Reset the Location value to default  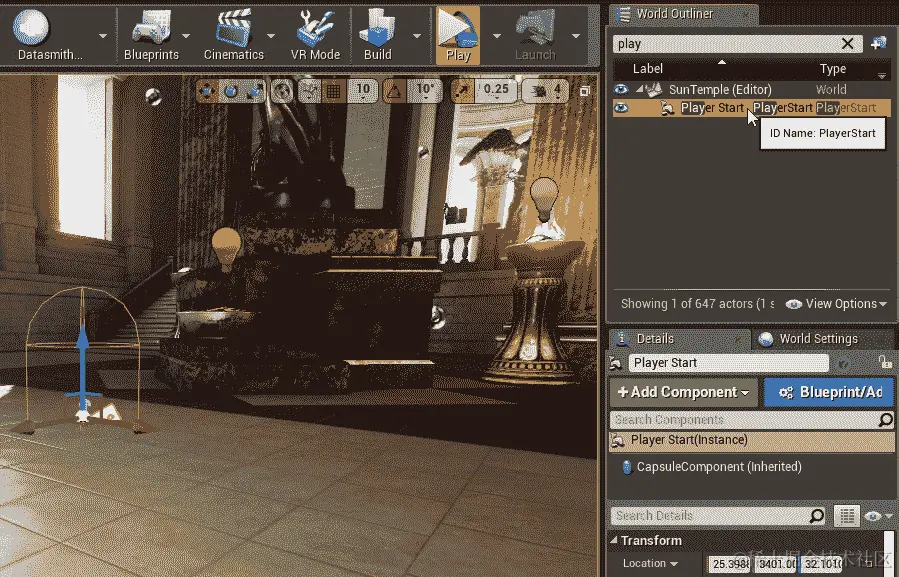(869, 564)
